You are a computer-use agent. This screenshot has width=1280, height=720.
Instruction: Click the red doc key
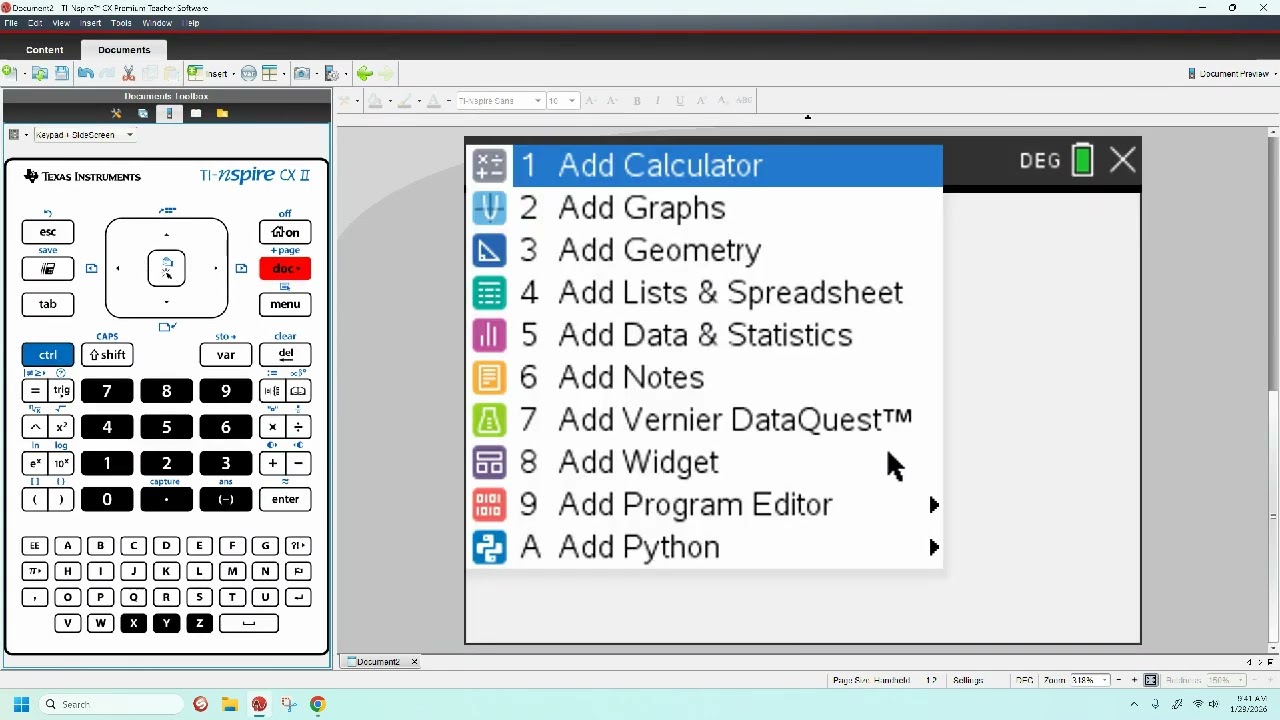(285, 268)
